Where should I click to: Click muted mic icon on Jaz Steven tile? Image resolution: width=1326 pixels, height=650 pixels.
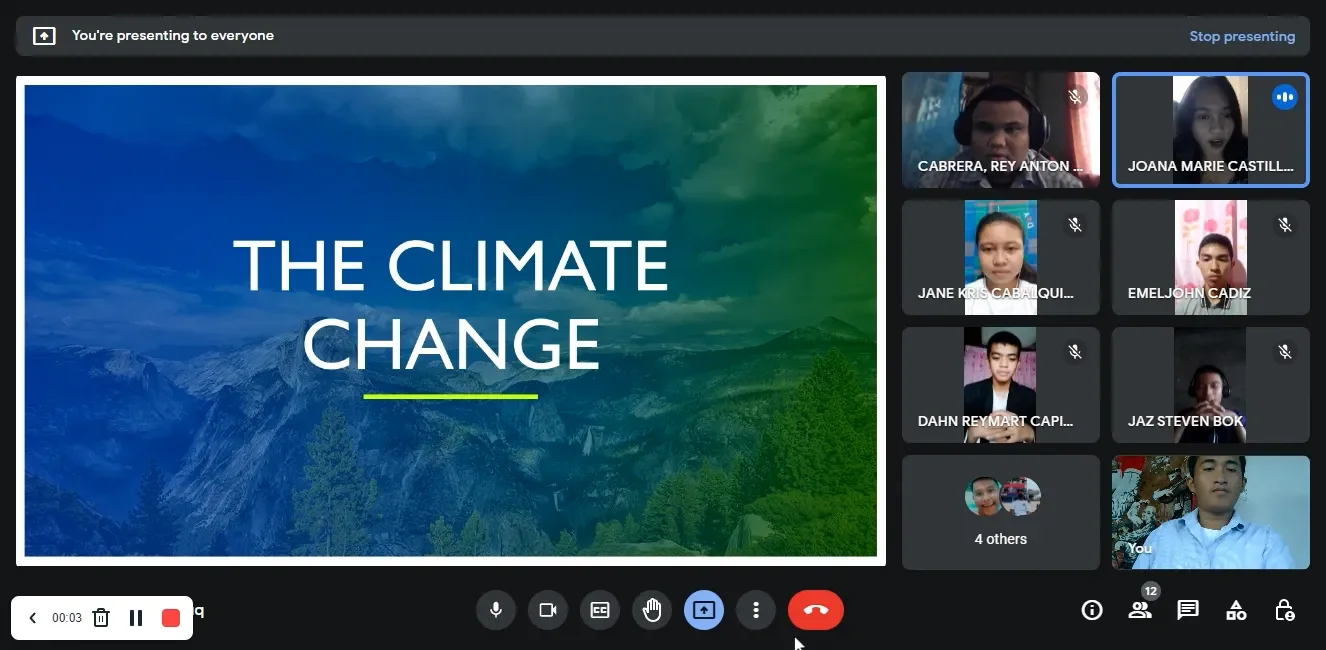1285,352
